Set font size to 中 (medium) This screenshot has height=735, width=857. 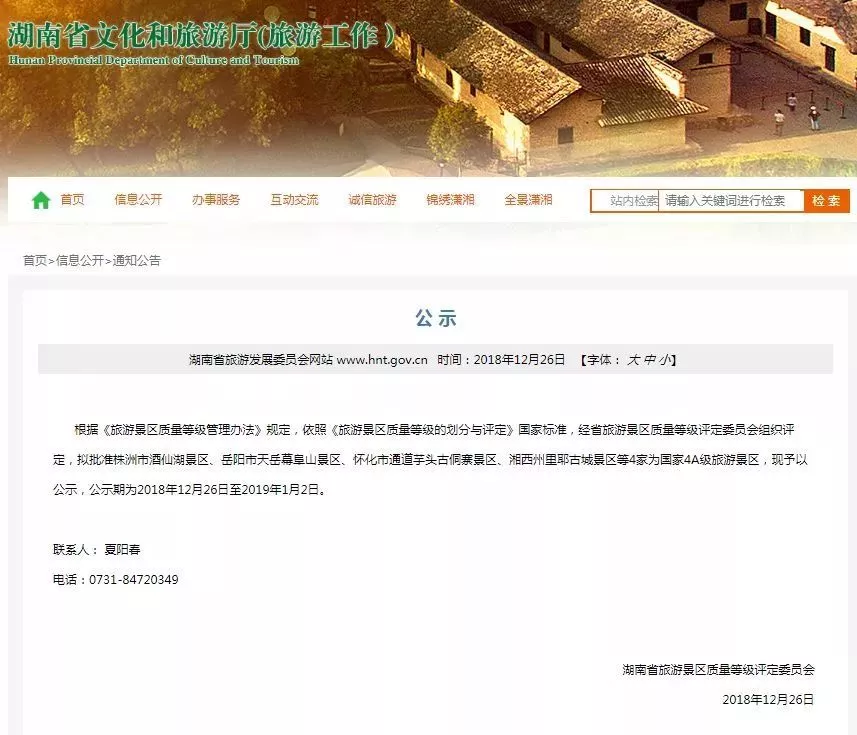pos(649,359)
